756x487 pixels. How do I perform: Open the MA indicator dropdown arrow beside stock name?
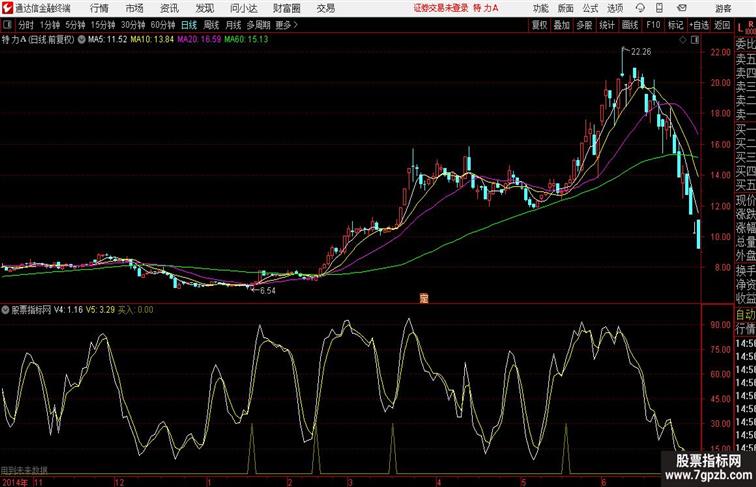tap(81, 40)
